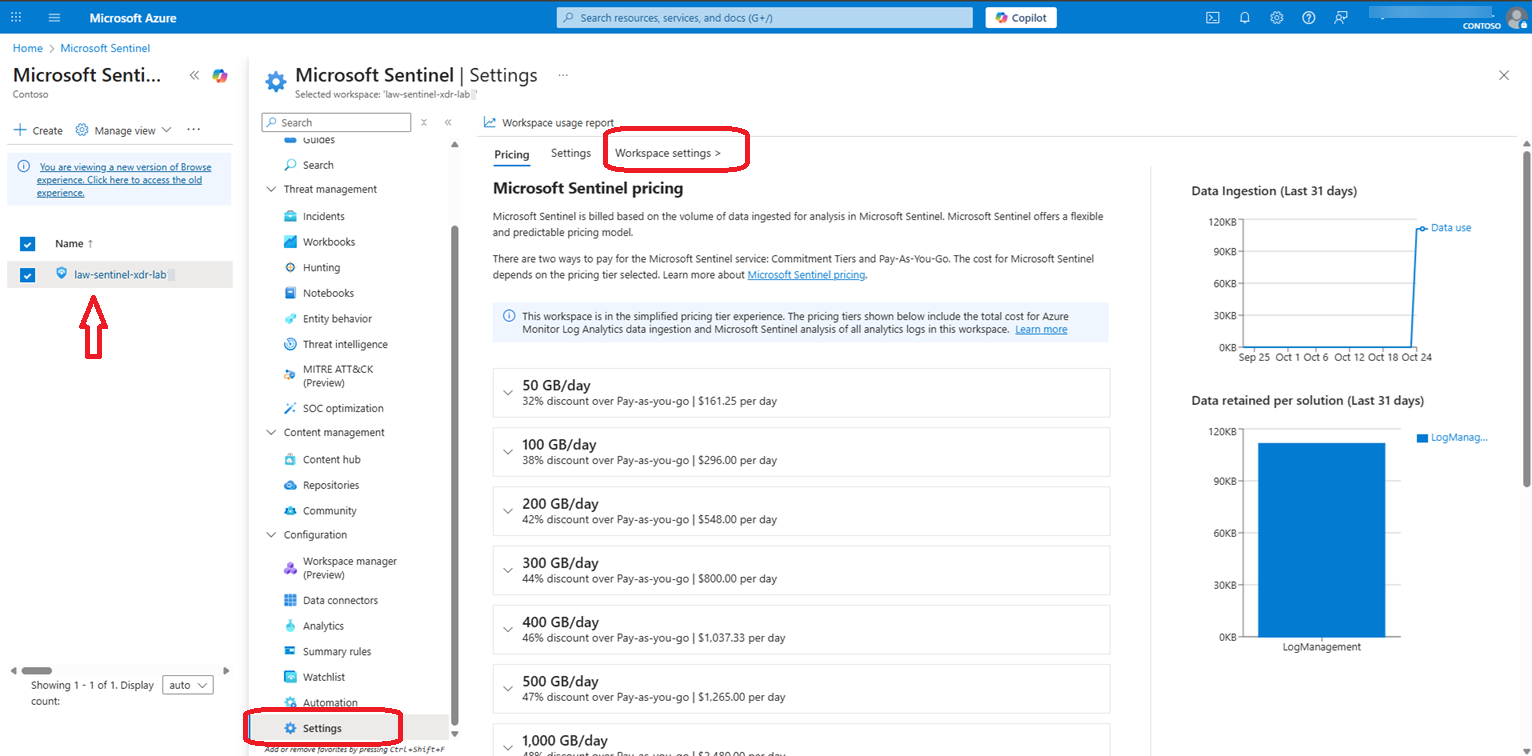
Task: Open Cloud Shell icon in top bar
Action: pyautogui.click(x=1212, y=18)
